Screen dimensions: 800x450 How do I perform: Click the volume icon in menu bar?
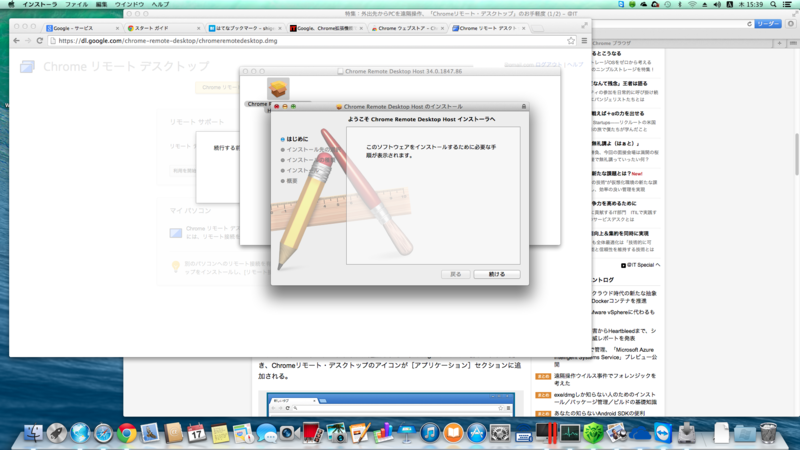pos(717,4)
